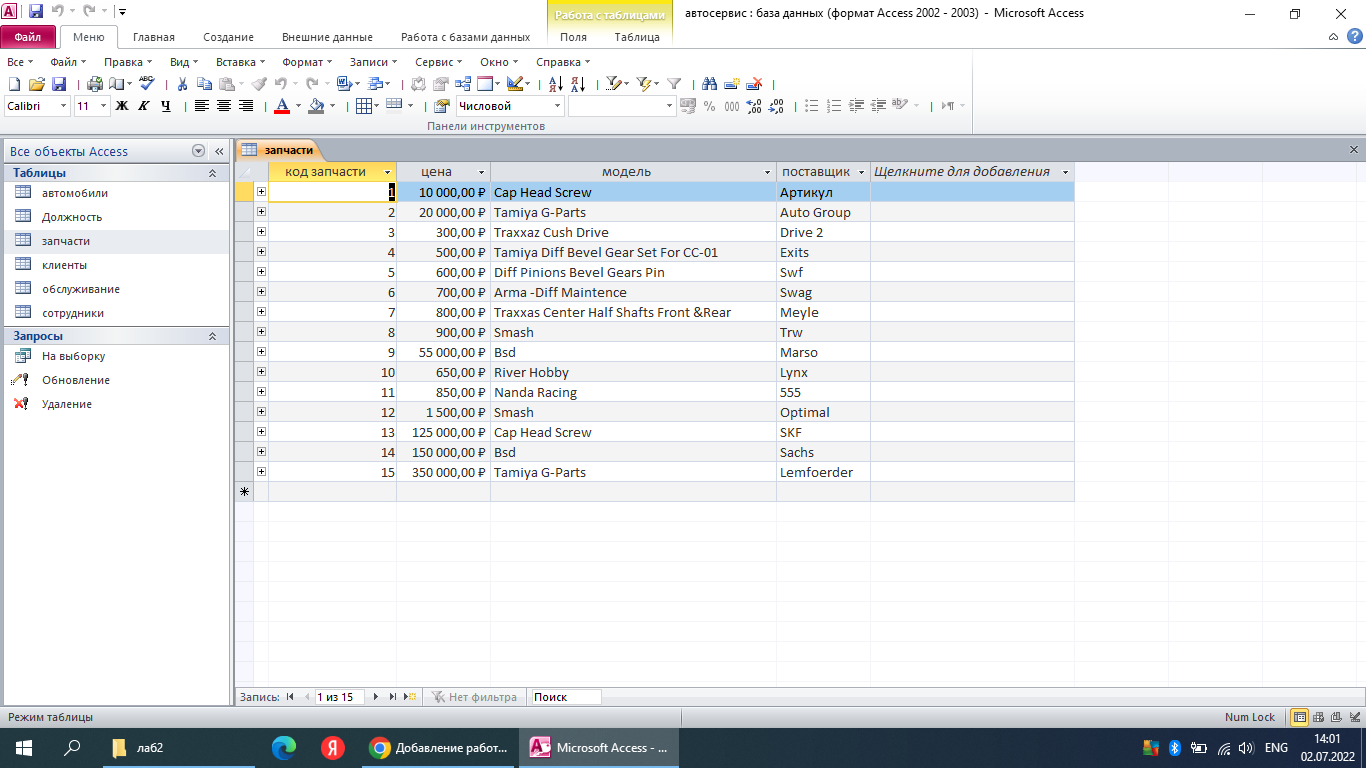Align text left icon
Image resolution: width=1366 pixels, height=768 pixels.
click(201, 106)
